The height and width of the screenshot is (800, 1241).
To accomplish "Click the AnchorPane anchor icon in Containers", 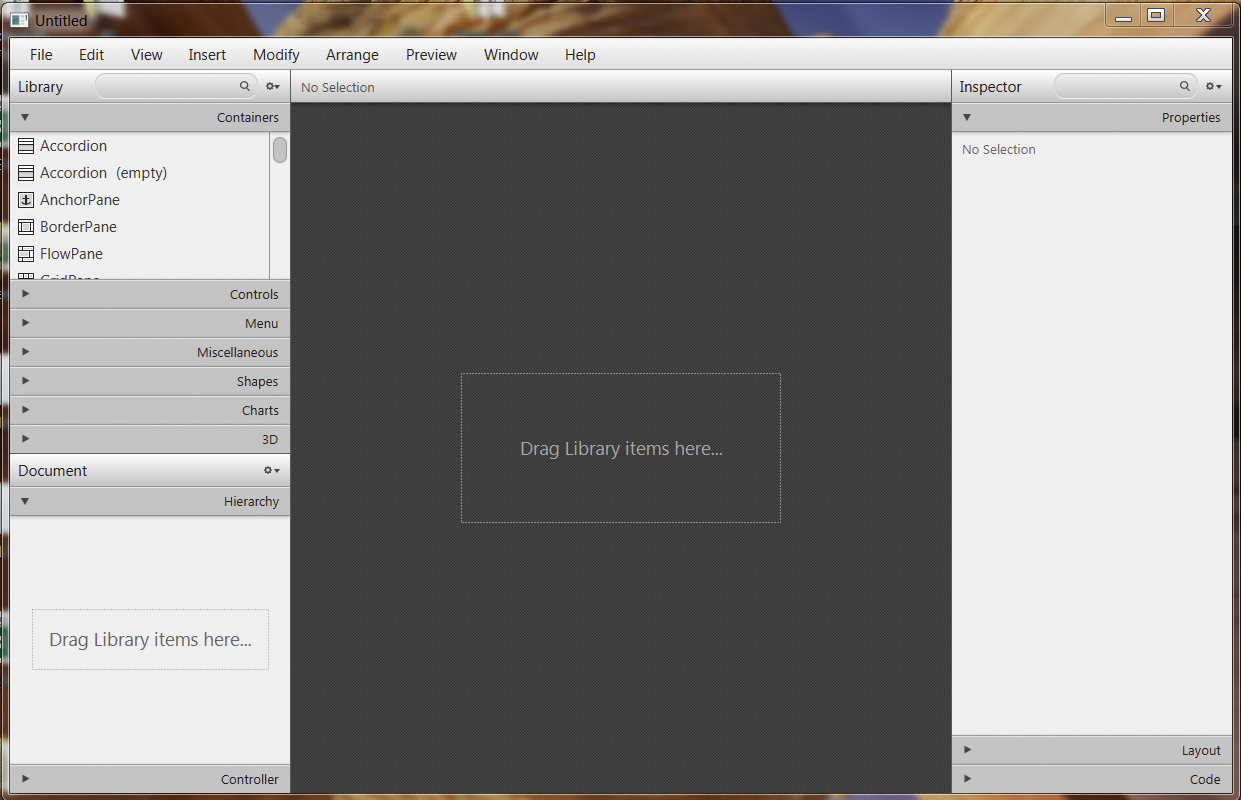I will click(25, 199).
